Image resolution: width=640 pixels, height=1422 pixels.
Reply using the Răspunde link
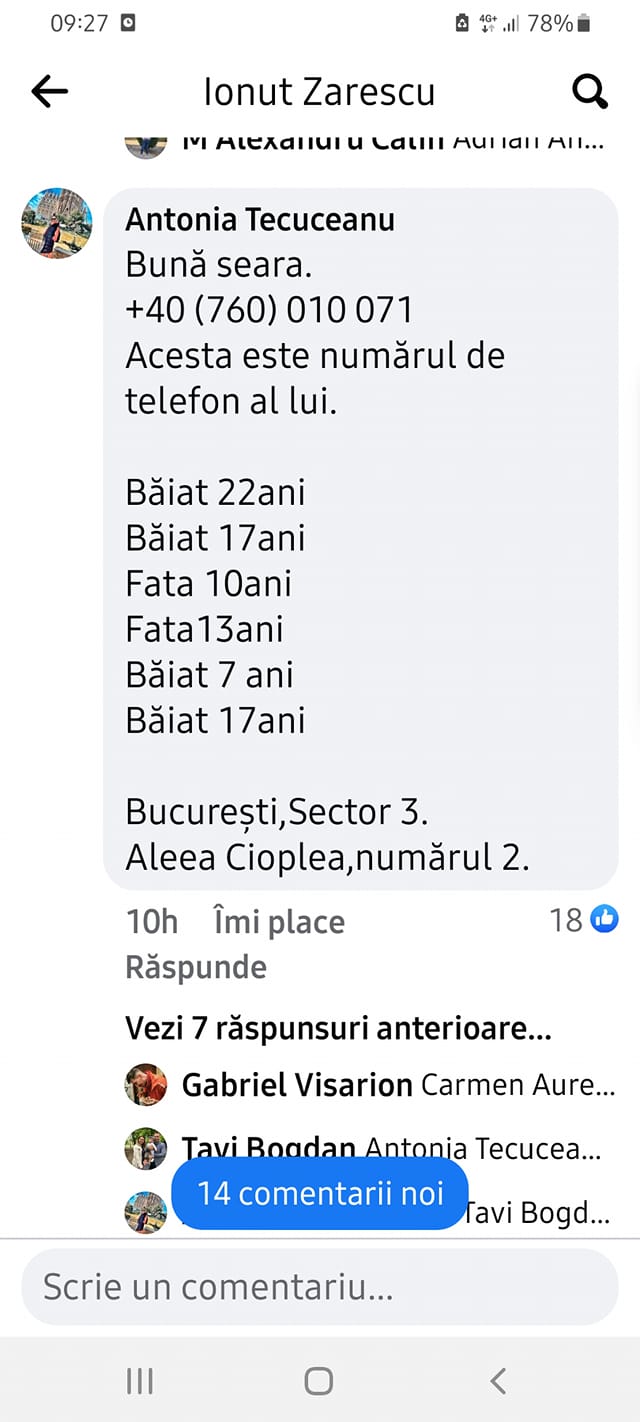click(196, 967)
